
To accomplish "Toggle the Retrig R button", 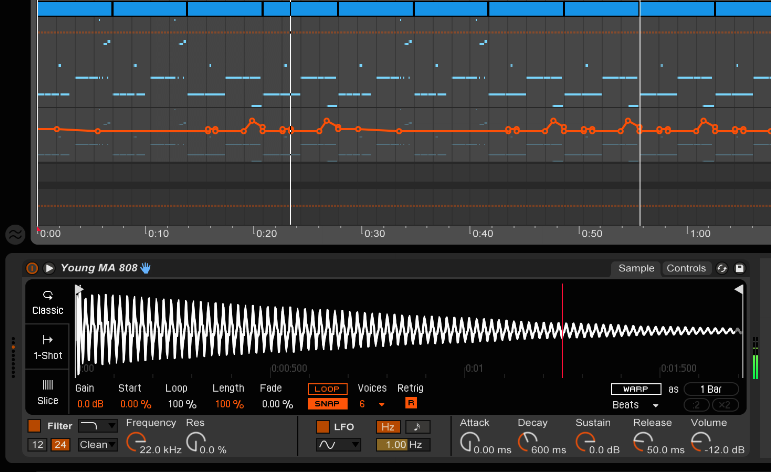I will 411,403.
